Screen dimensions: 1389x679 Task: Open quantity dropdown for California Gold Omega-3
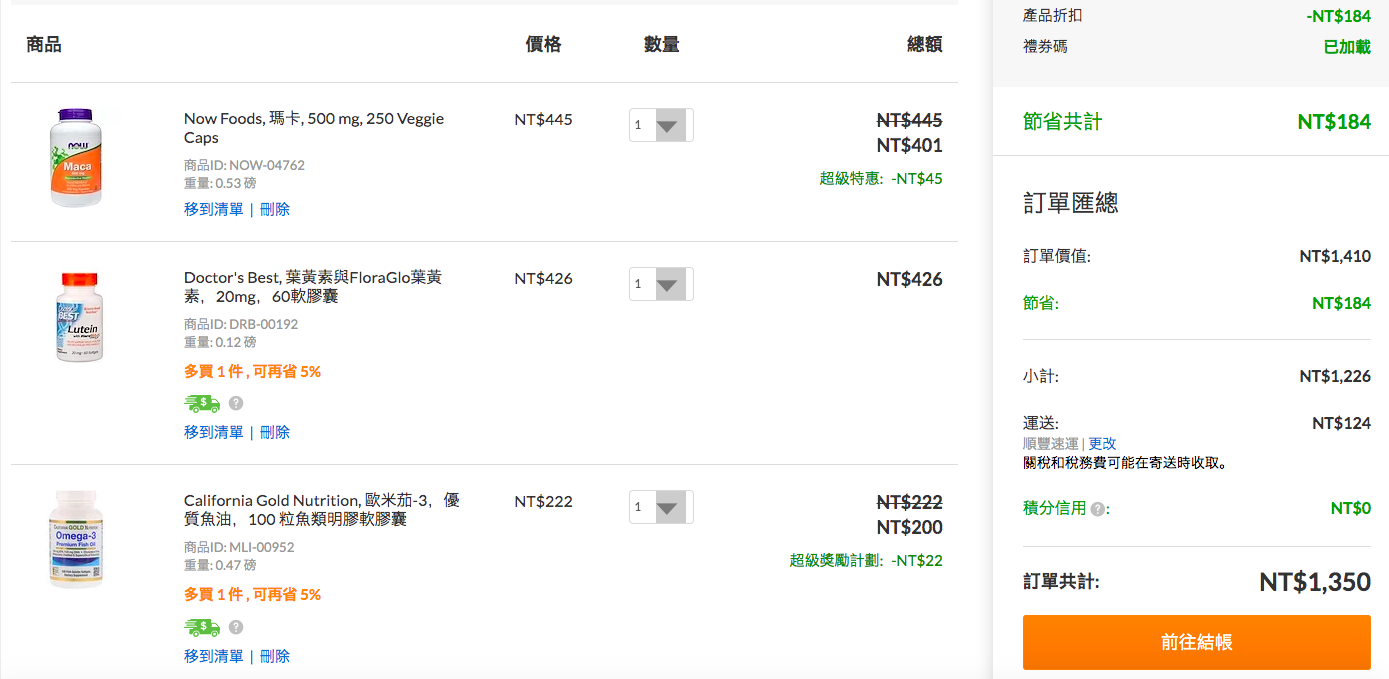coord(661,507)
